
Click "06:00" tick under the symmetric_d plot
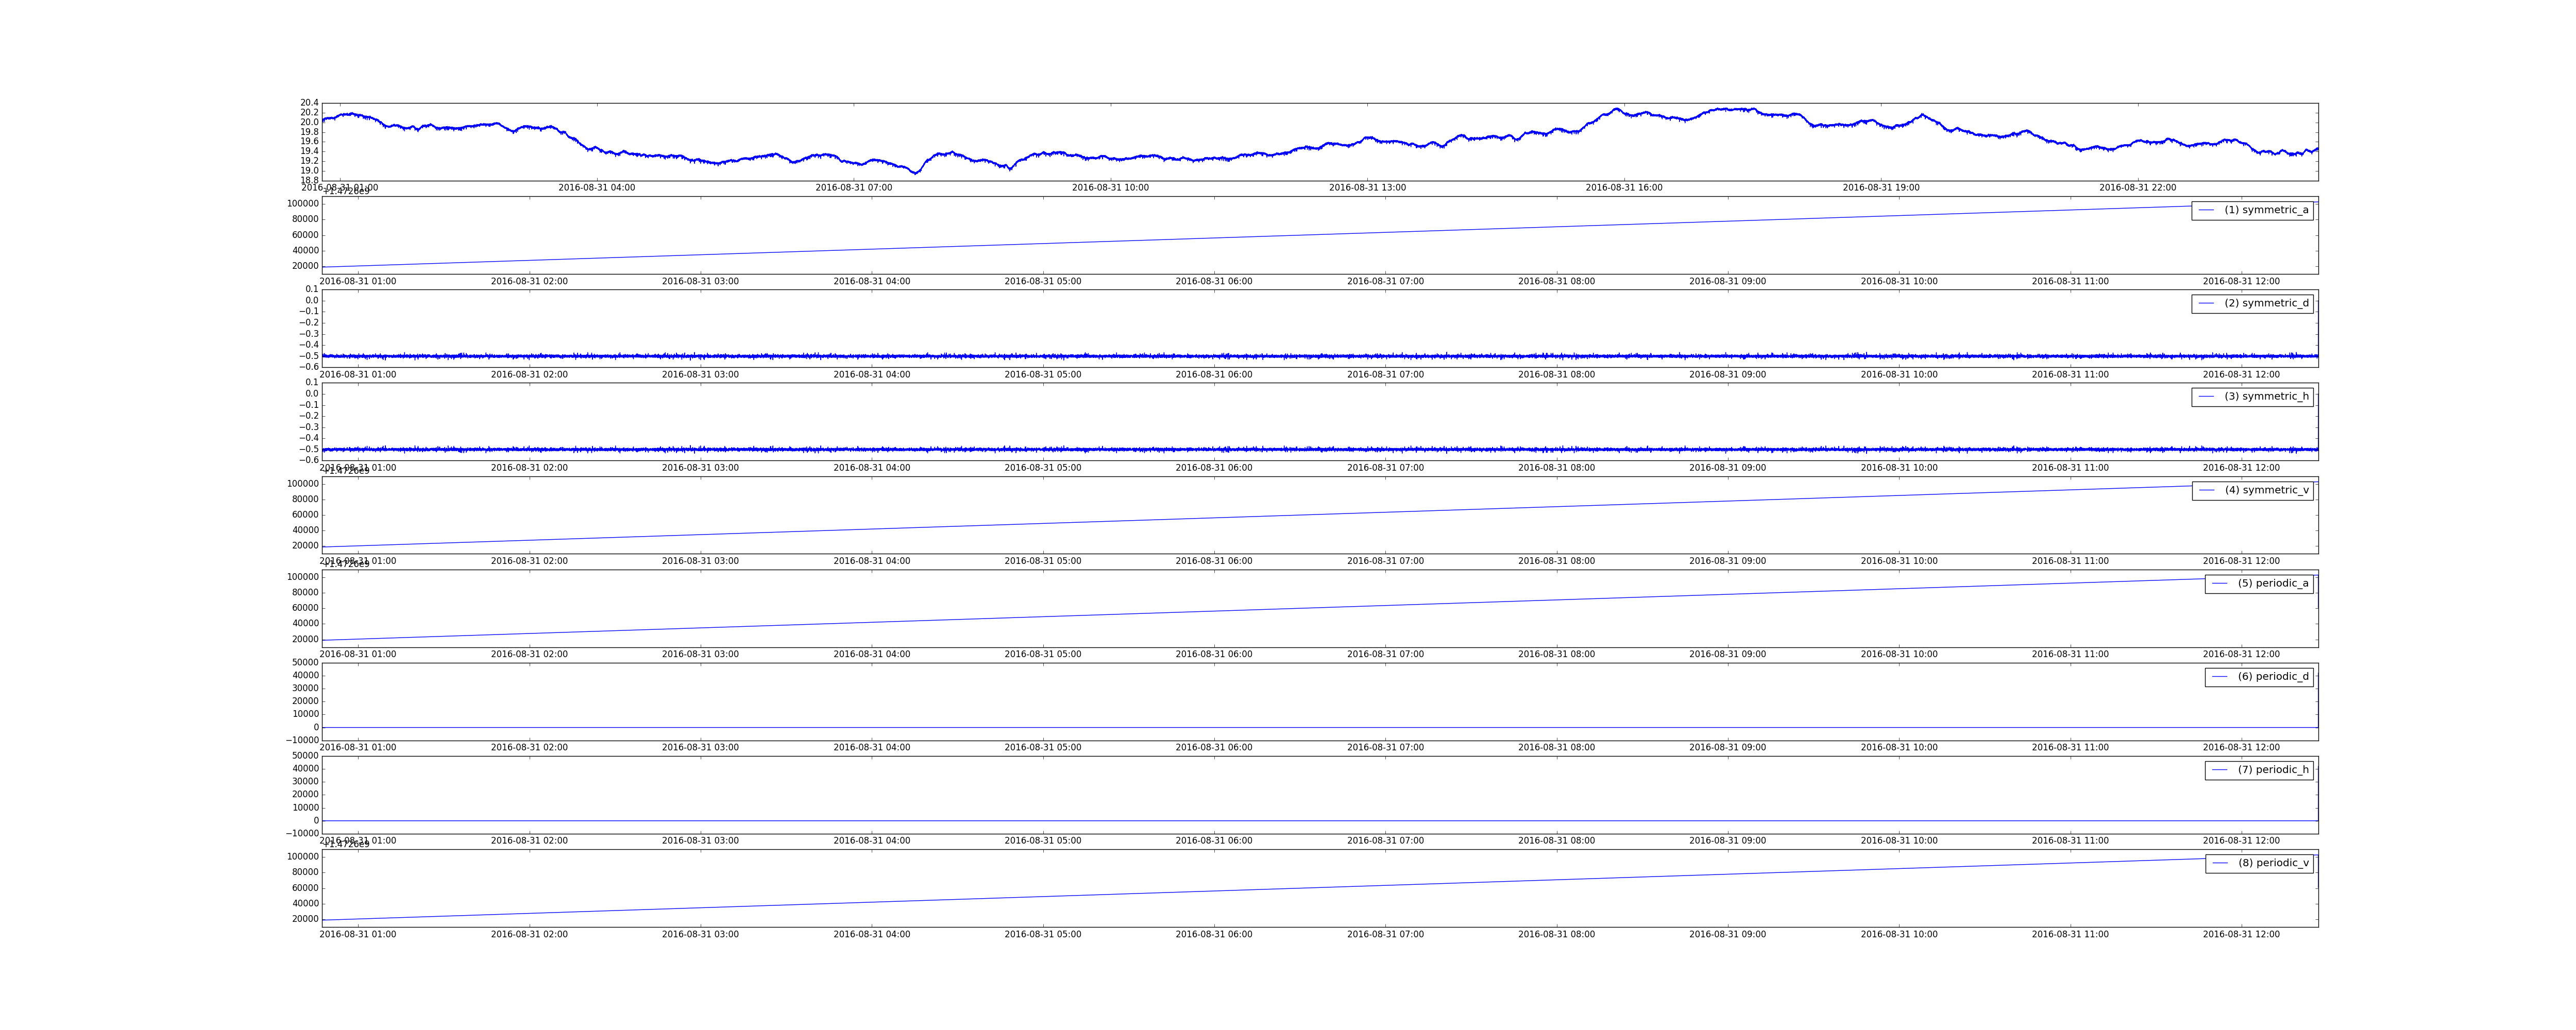click(x=1214, y=375)
